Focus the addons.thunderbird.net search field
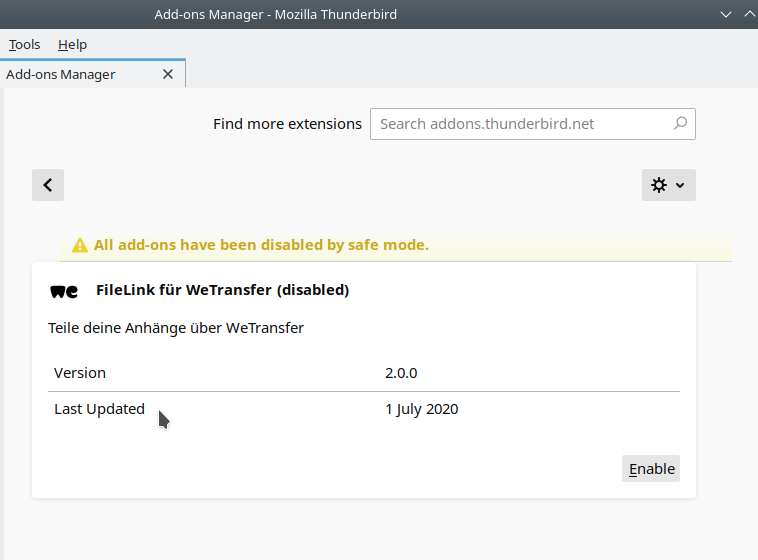The width and height of the screenshot is (758, 560). tap(533, 124)
